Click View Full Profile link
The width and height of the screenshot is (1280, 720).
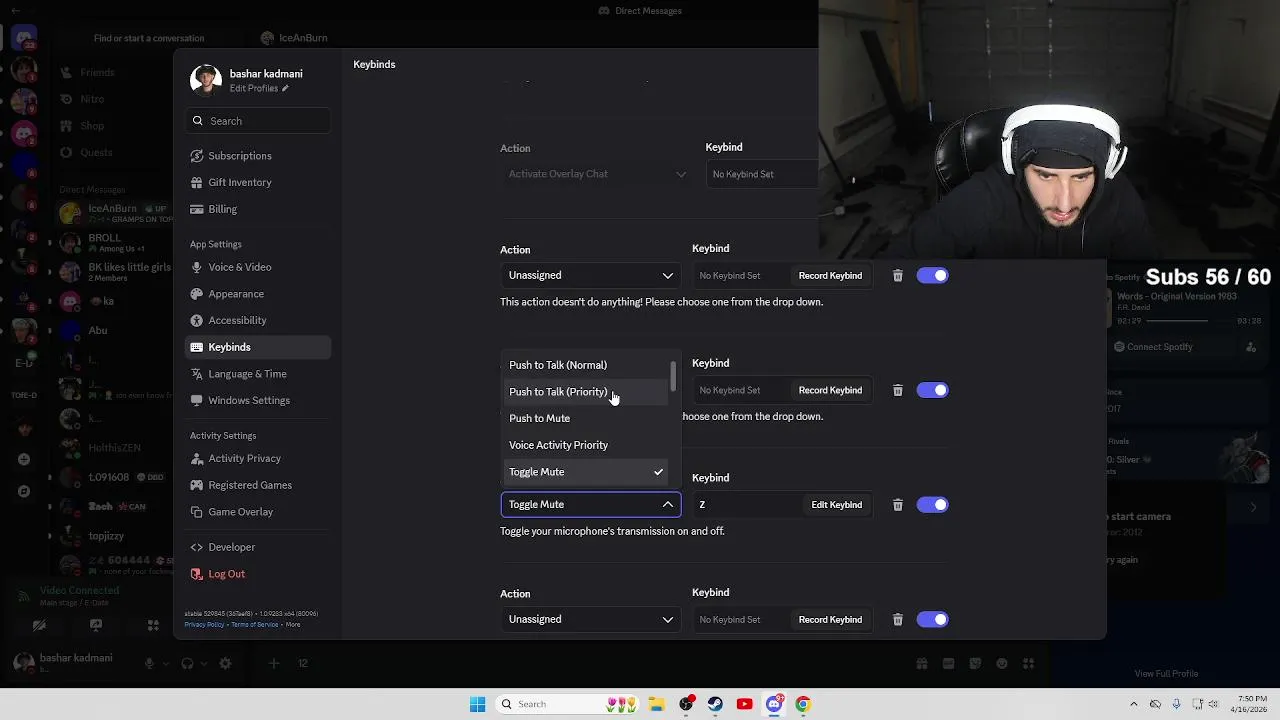(1166, 674)
